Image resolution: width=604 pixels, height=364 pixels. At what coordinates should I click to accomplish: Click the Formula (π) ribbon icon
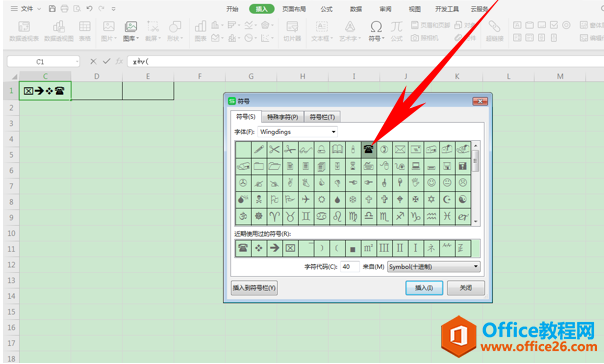tap(396, 31)
